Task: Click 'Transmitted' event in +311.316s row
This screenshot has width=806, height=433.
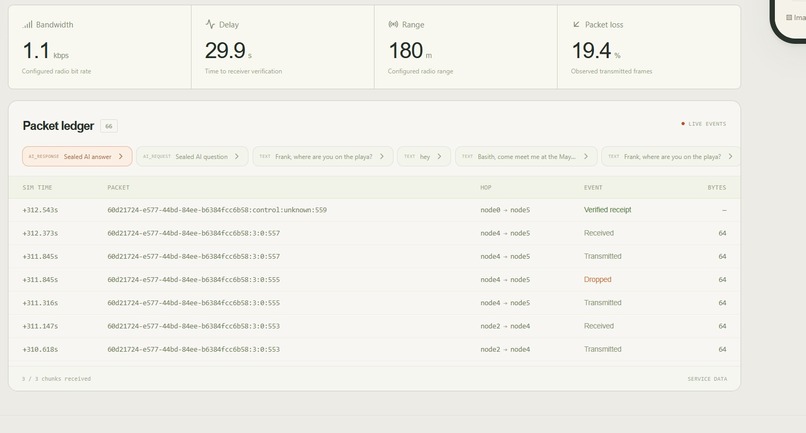Action: [x=602, y=303]
